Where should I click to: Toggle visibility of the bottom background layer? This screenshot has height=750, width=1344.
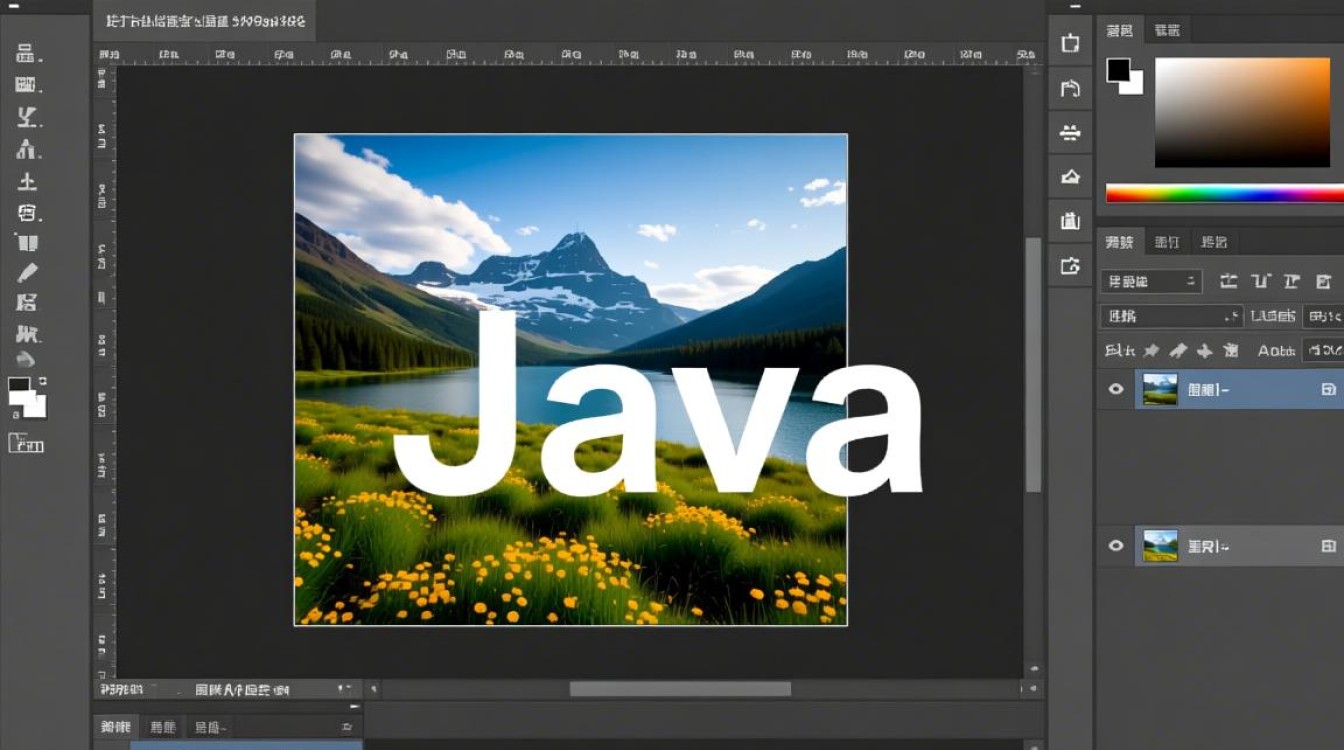[x=1115, y=546]
